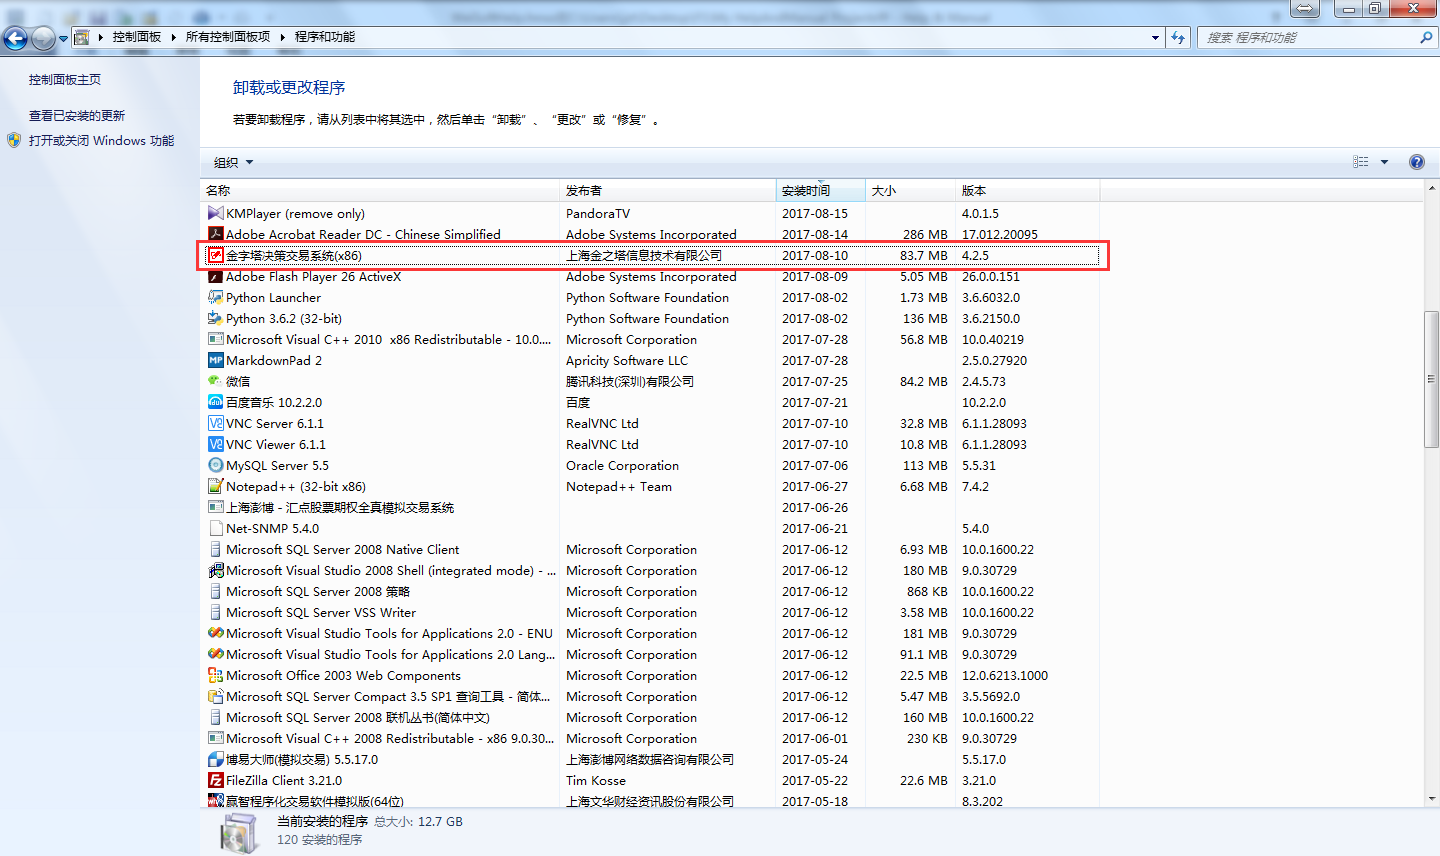
Task: Click the SQL Server Compact 3.5 SP1 icon
Action: (x=215, y=696)
